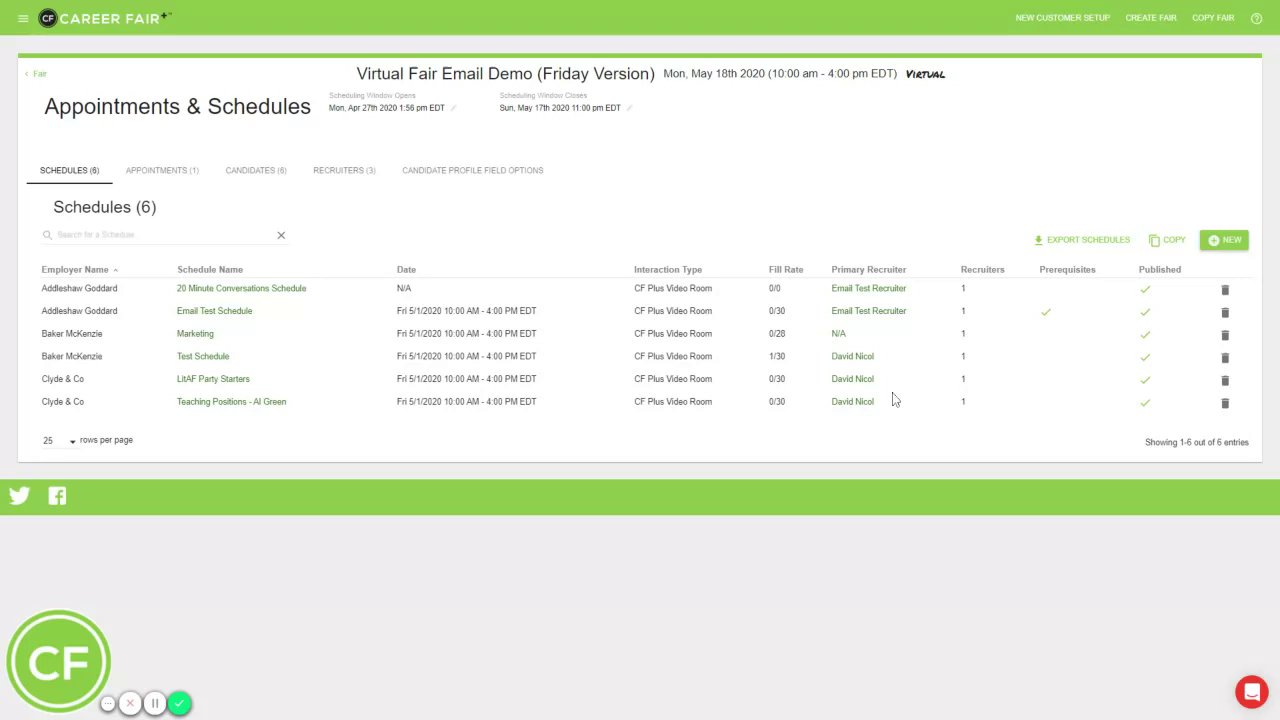Toggle Published check for 20 Minute Conversations
The width and height of the screenshot is (1280, 720).
tap(1145, 289)
